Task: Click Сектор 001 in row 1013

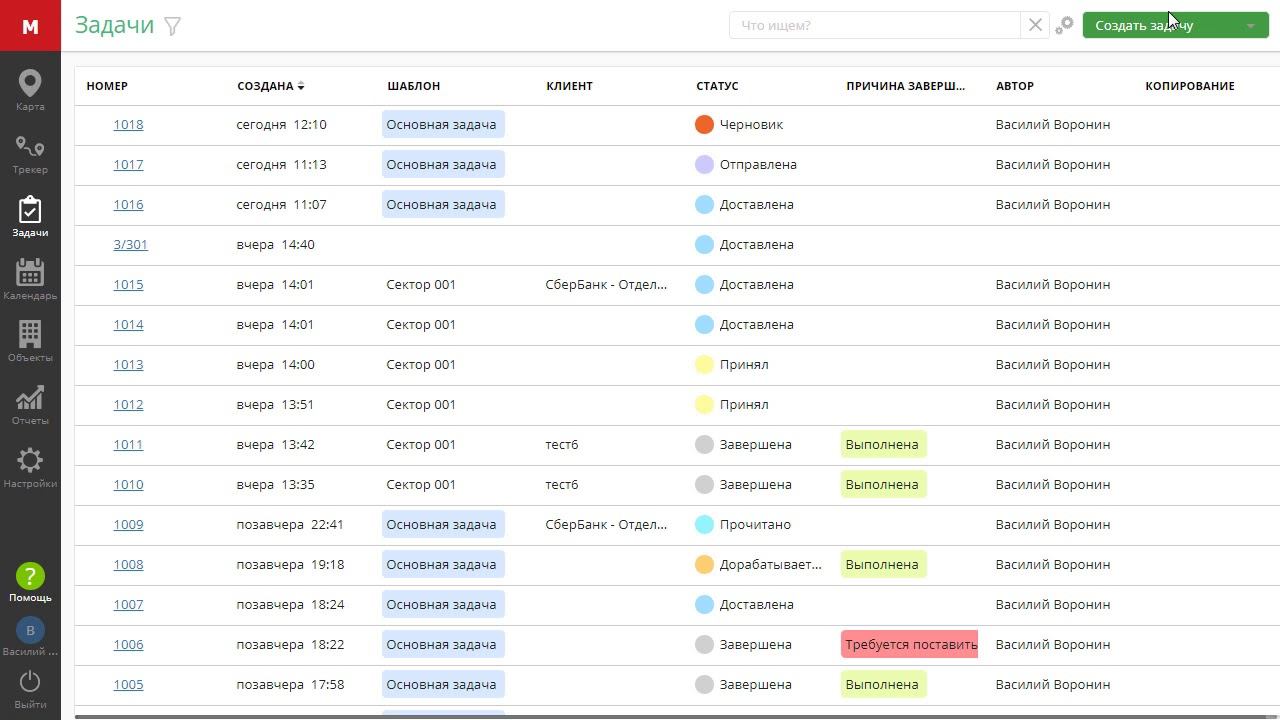Action: pos(421,365)
